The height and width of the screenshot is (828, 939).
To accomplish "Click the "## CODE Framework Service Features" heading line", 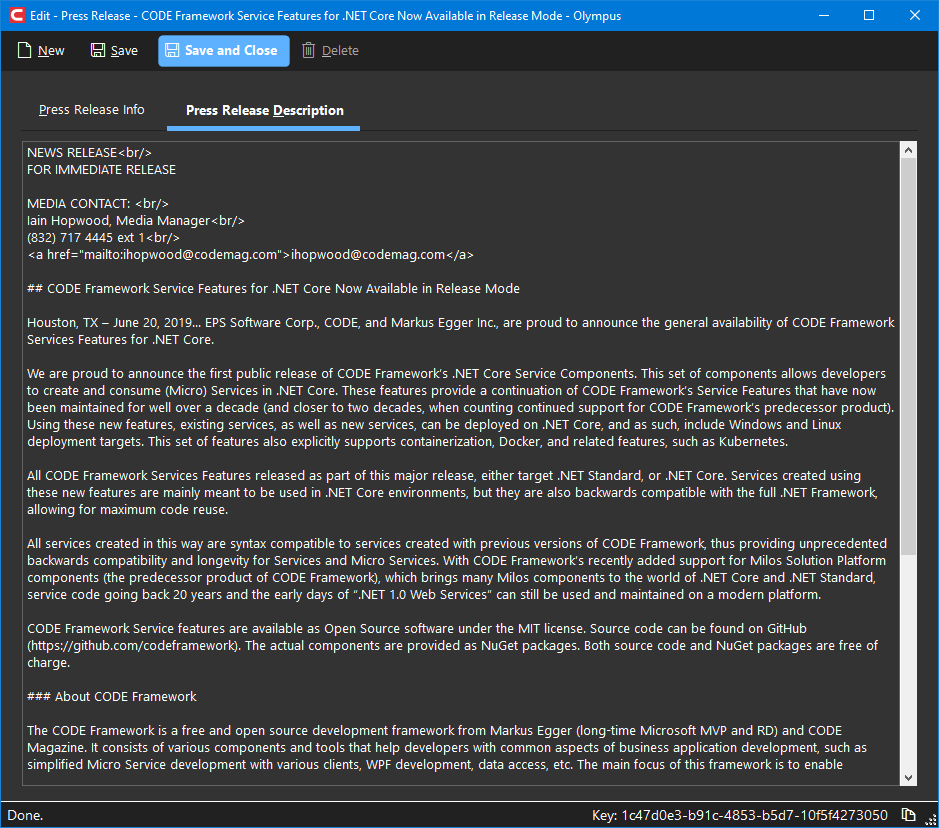I will (273, 289).
